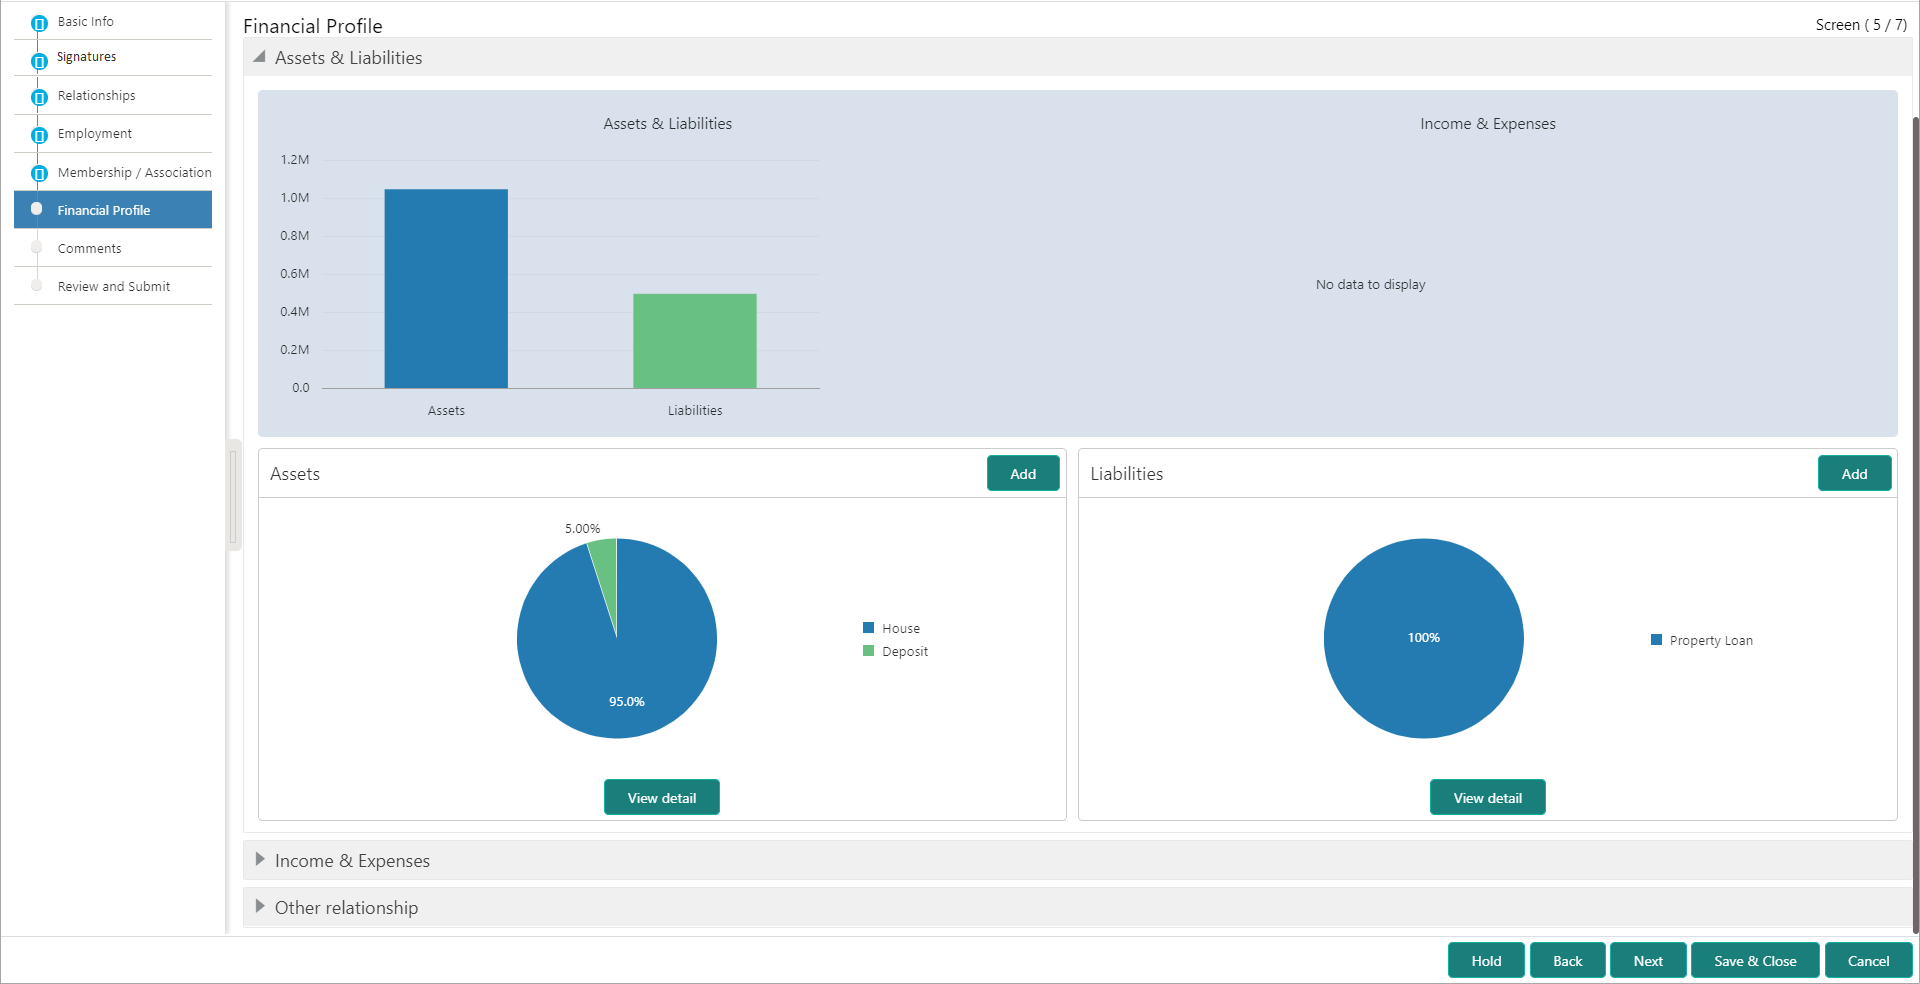This screenshot has height=984, width=1920.
Task: Click the Financial Profile step marker
Action: (37, 209)
